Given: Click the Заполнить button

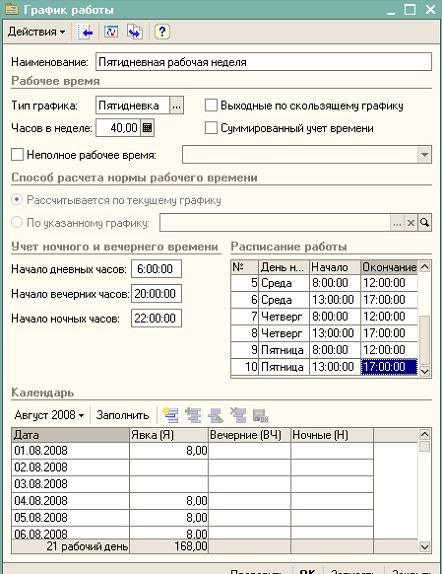Looking at the screenshot, I should coord(122,415).
